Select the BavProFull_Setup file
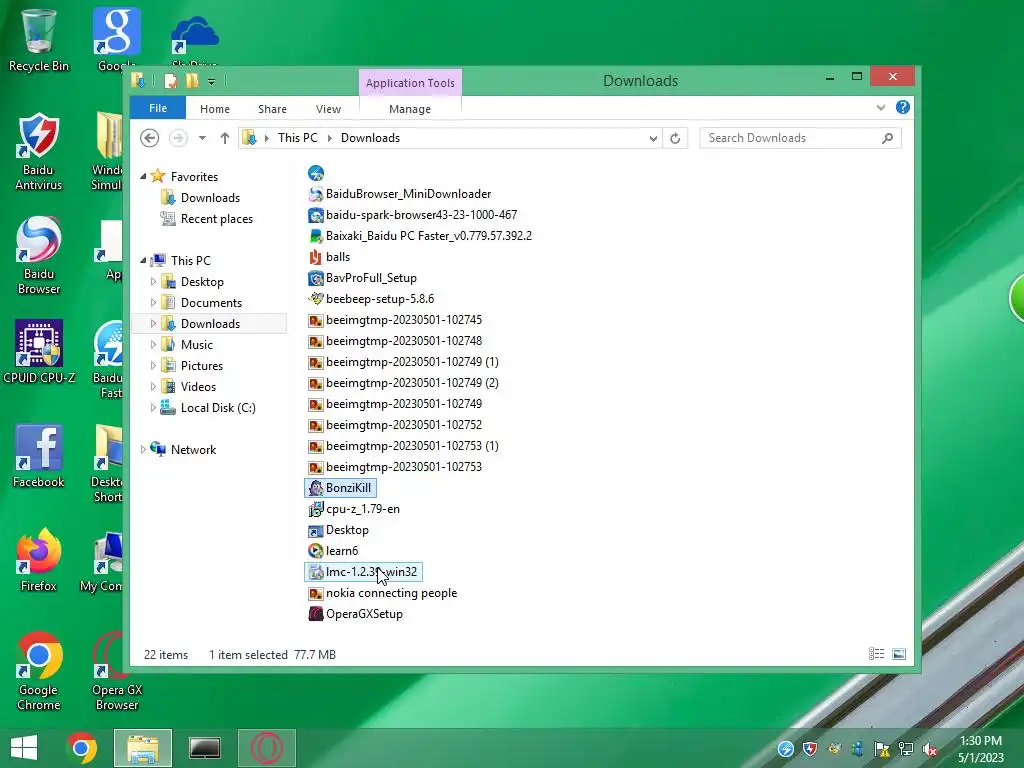 coord(362,278)
